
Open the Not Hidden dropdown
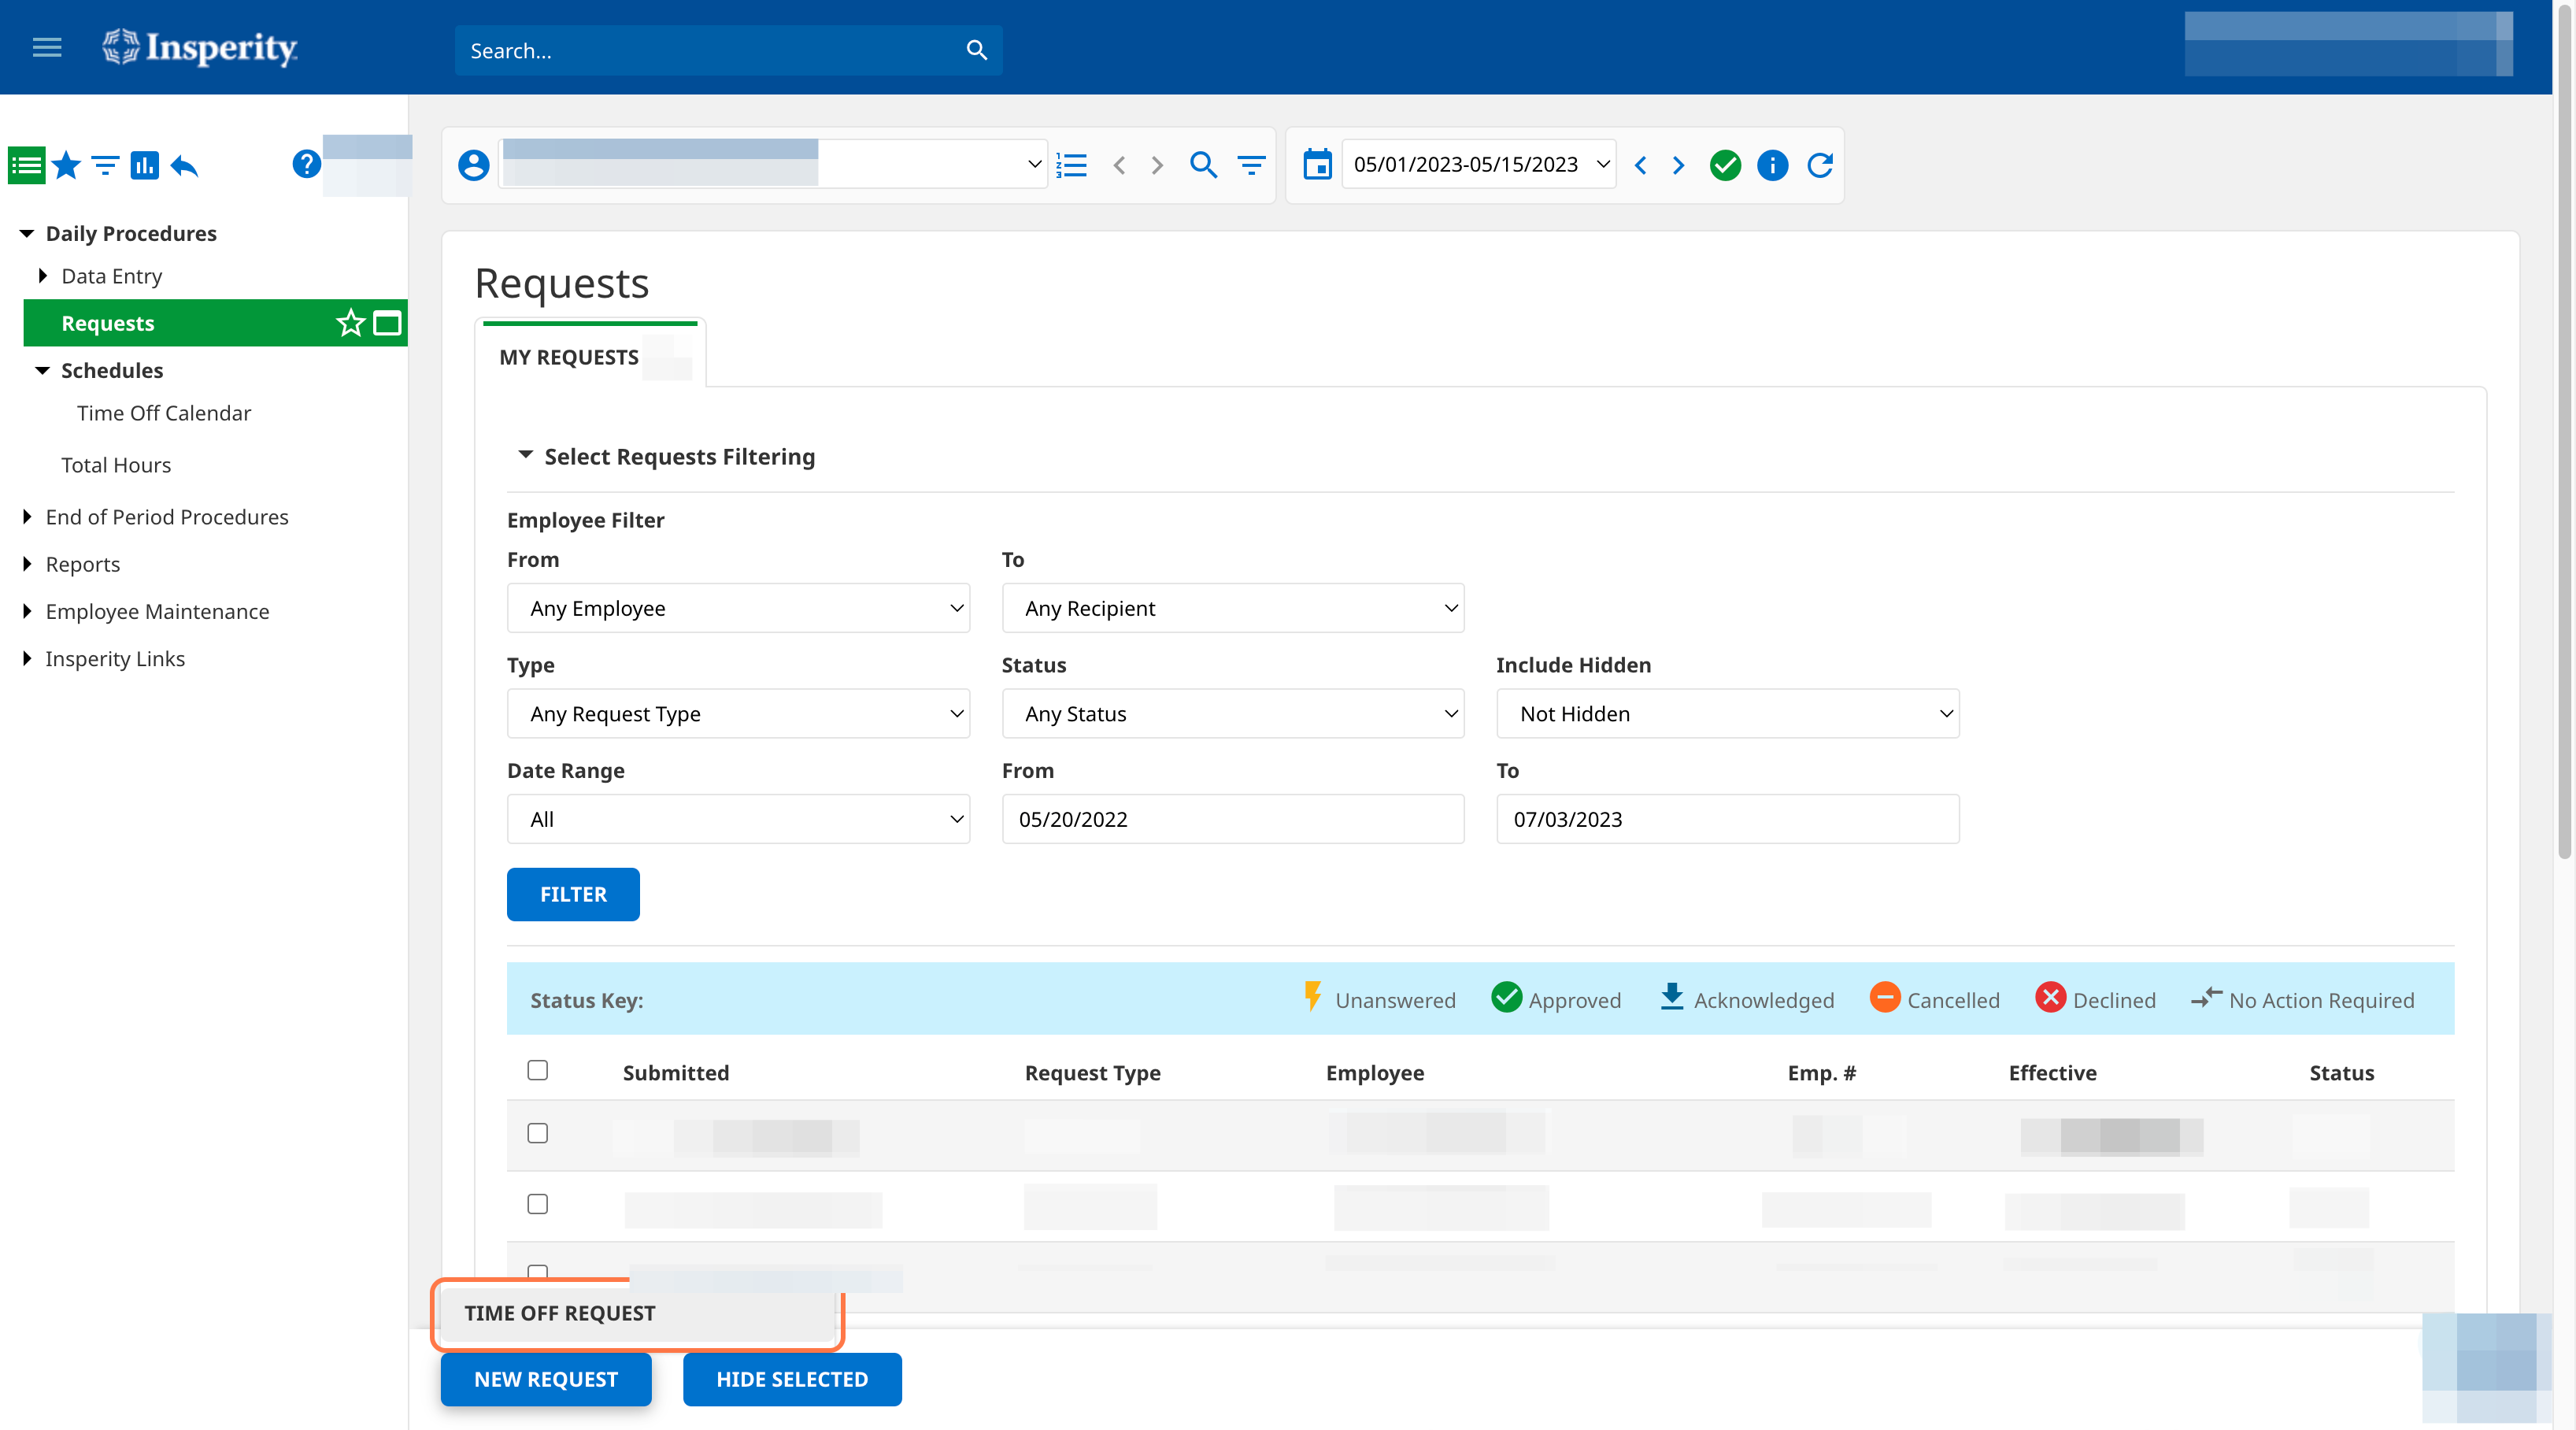click(1727, 714)
